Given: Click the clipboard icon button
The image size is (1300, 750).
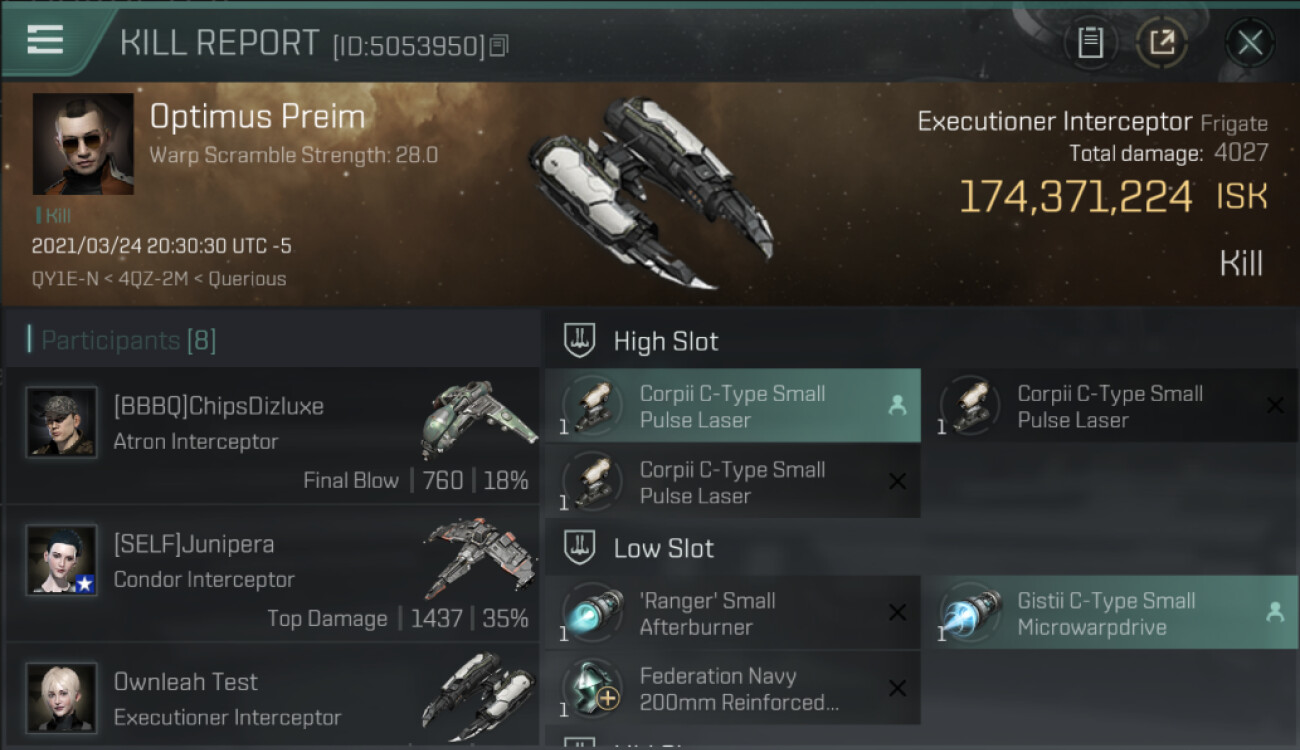Looking at the screenshot, I should tap(1090, 43).
